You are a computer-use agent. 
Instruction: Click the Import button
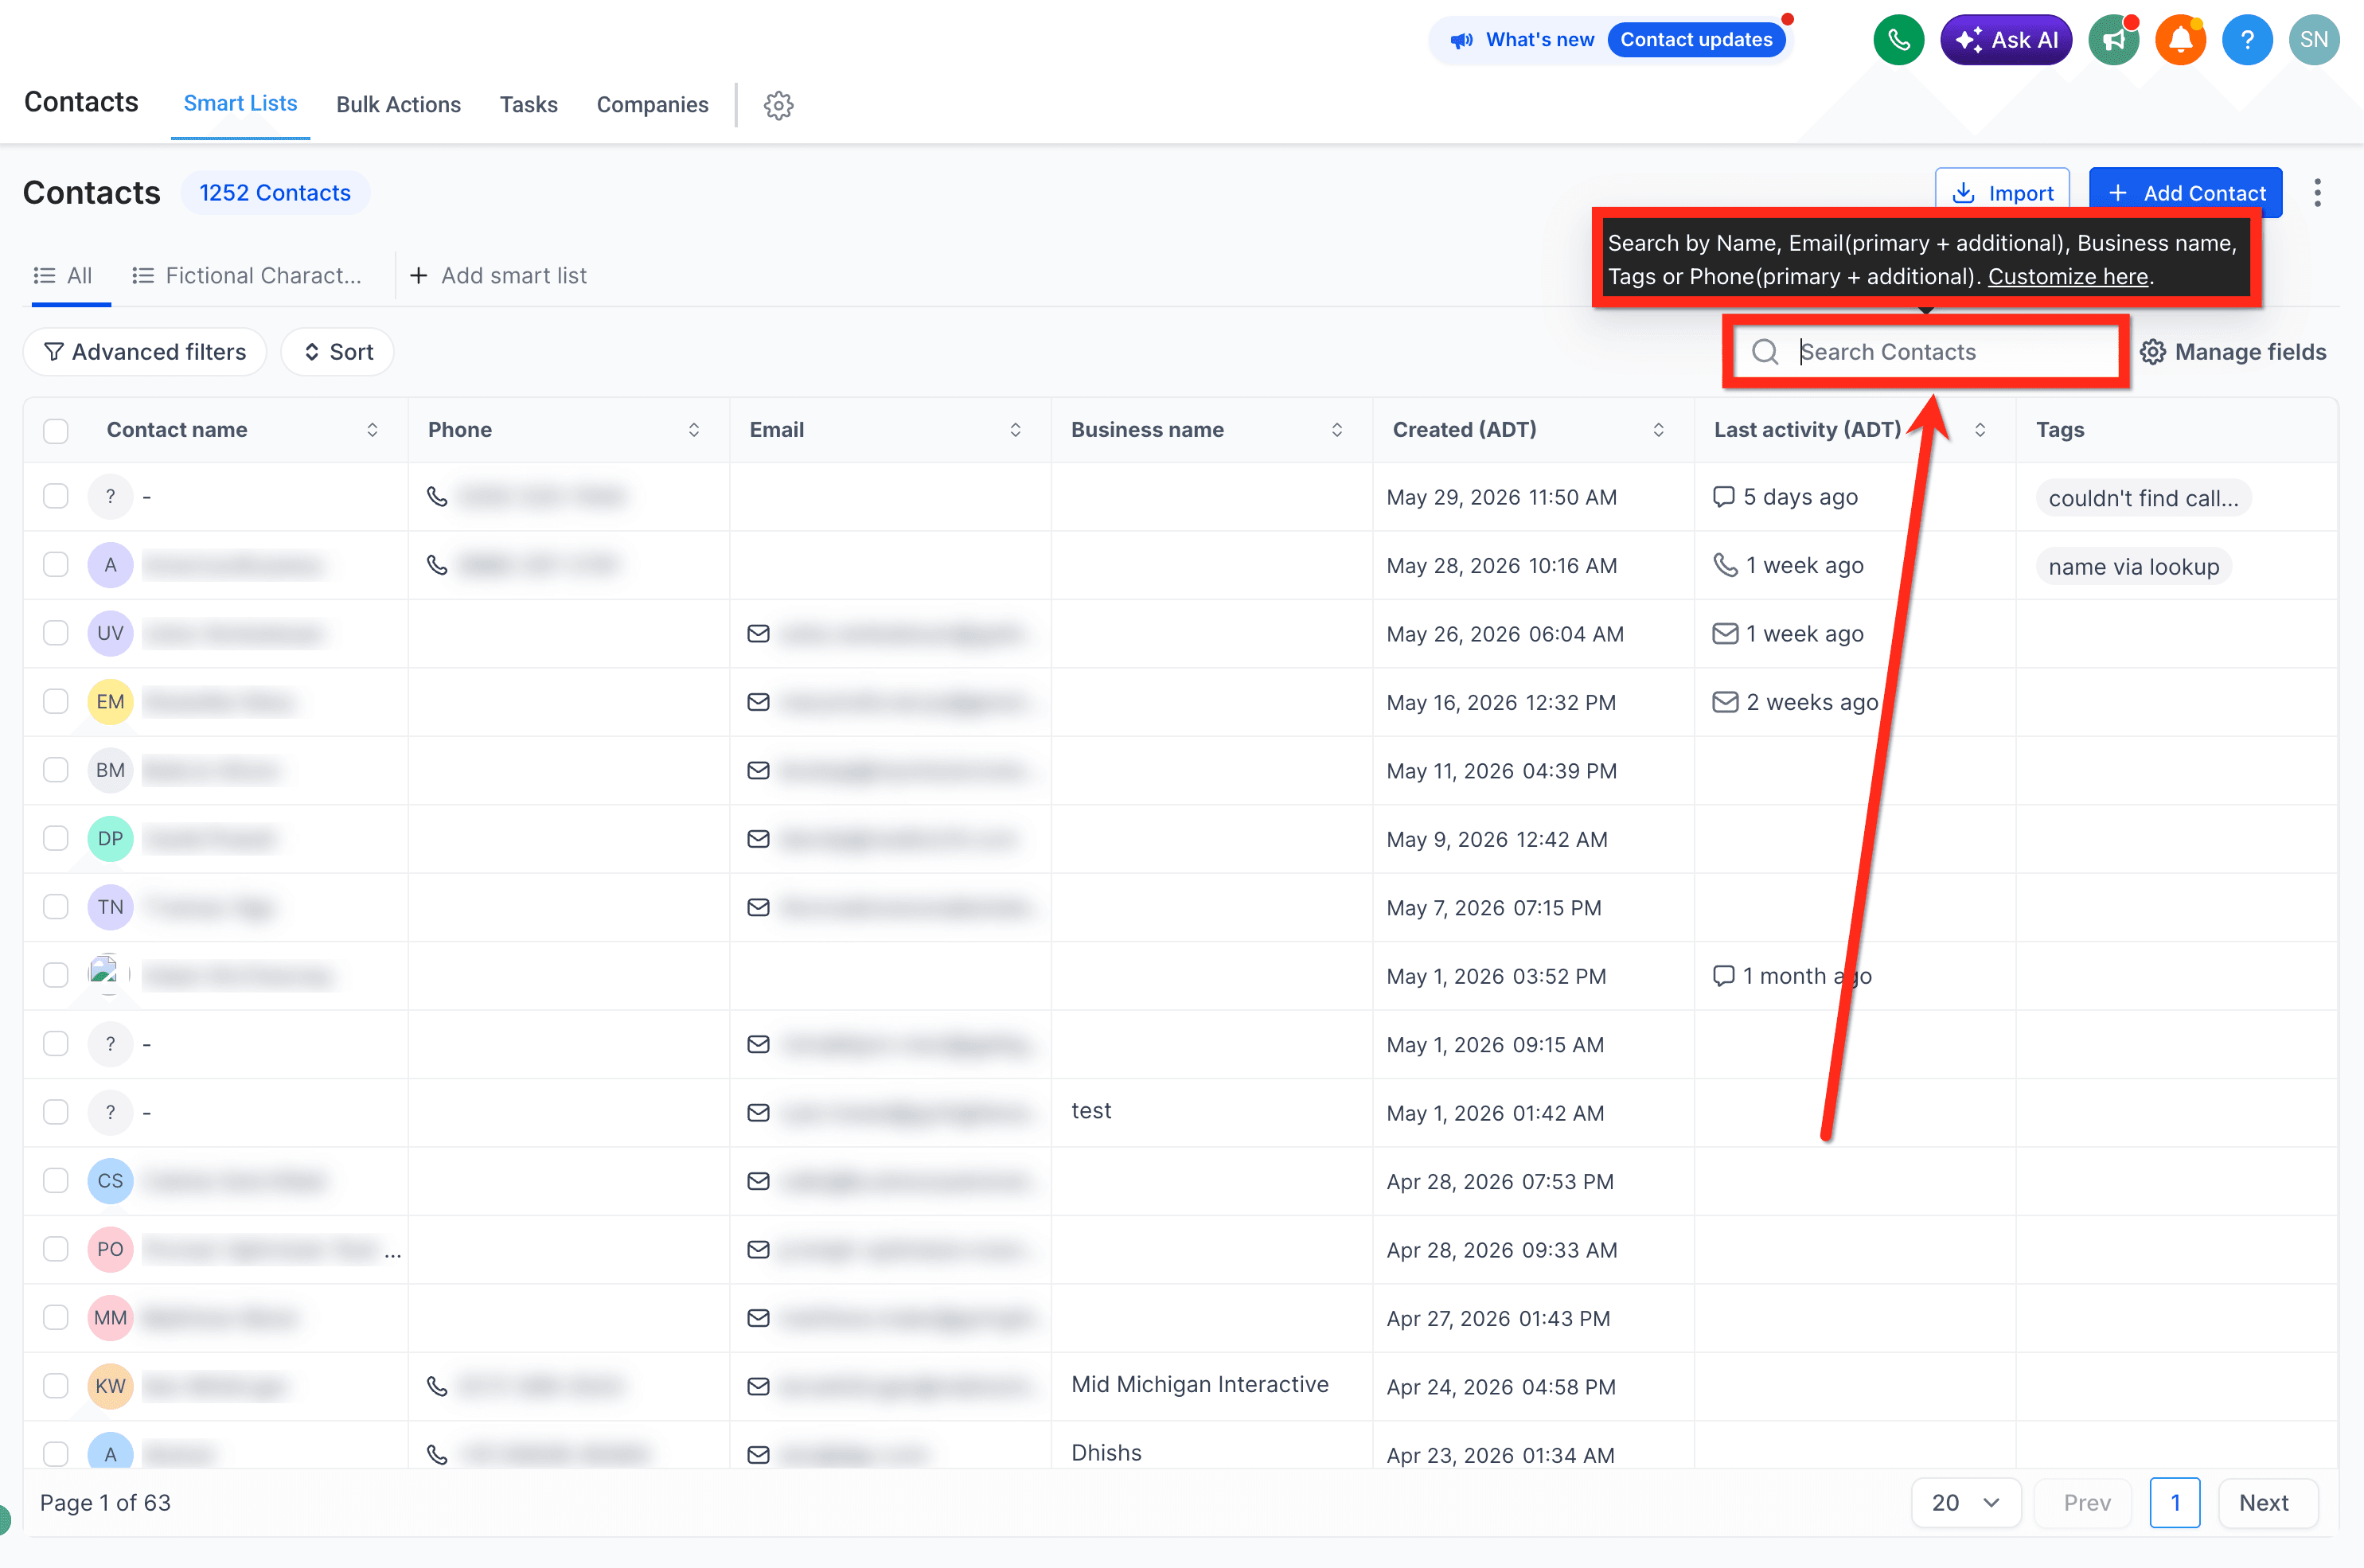2002,193
